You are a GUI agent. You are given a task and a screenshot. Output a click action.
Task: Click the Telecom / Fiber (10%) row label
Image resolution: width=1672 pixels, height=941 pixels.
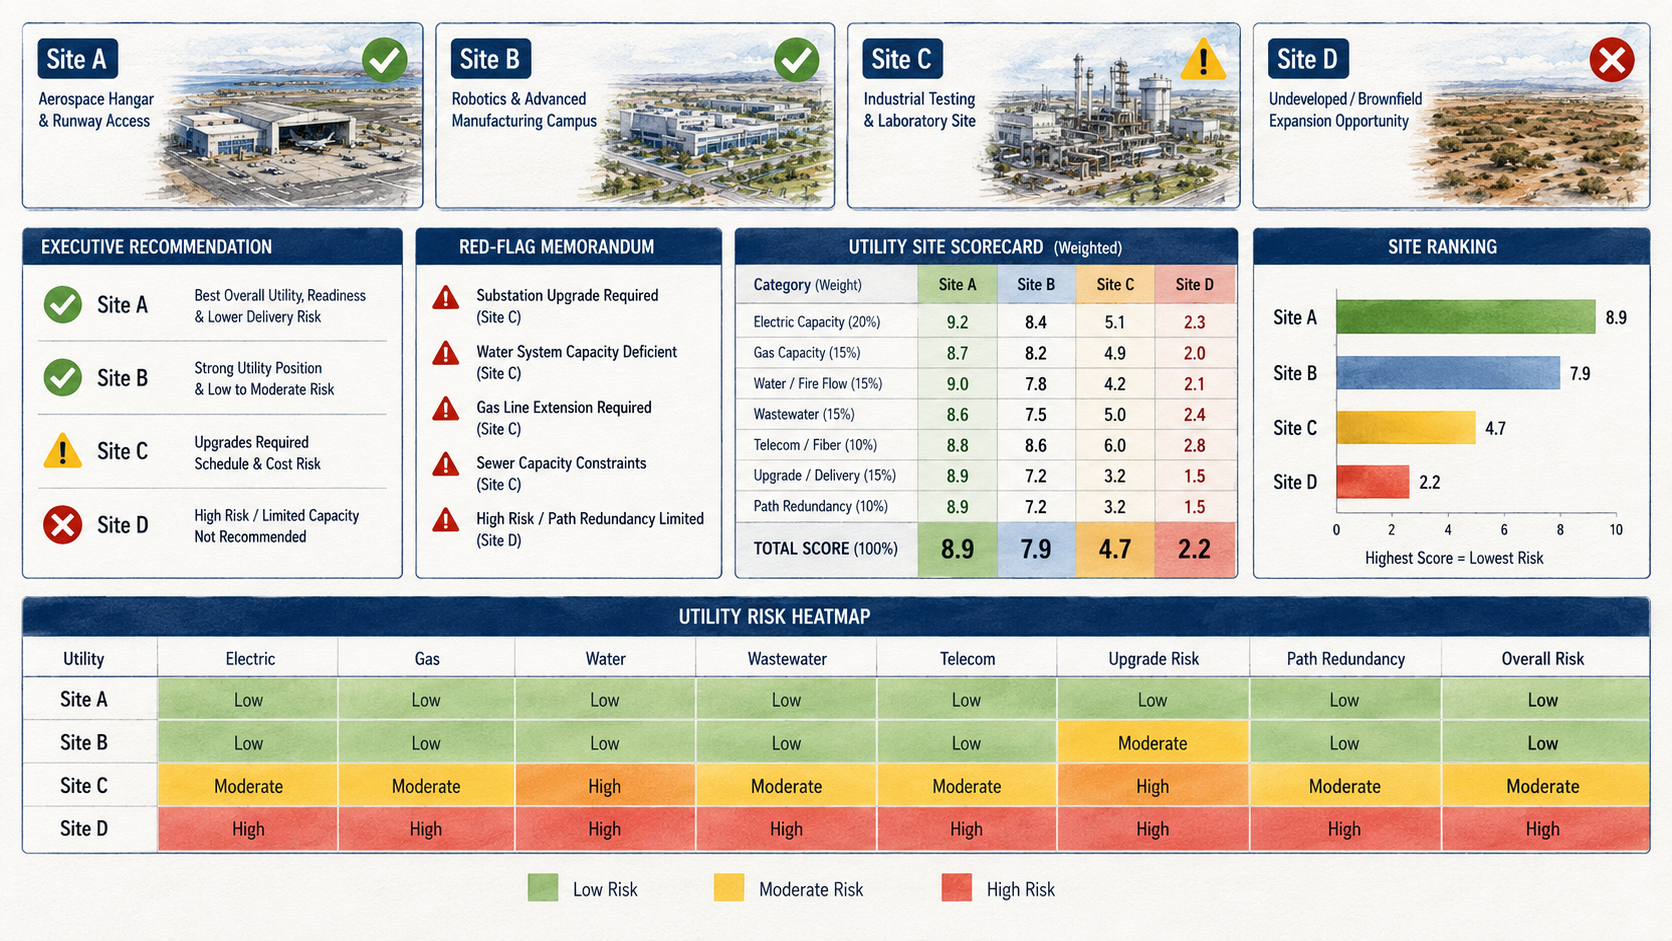coord(815,445)
